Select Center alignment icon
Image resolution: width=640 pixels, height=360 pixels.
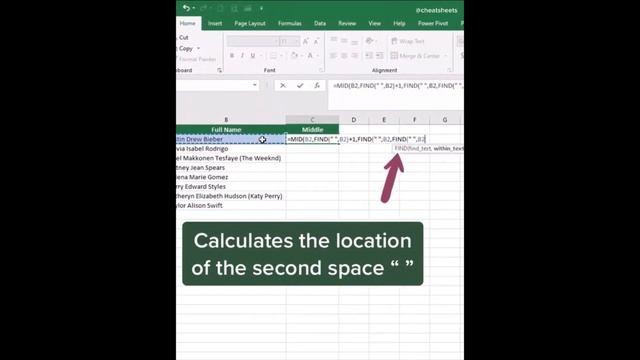pyautogui.click(x=344, y=56)
